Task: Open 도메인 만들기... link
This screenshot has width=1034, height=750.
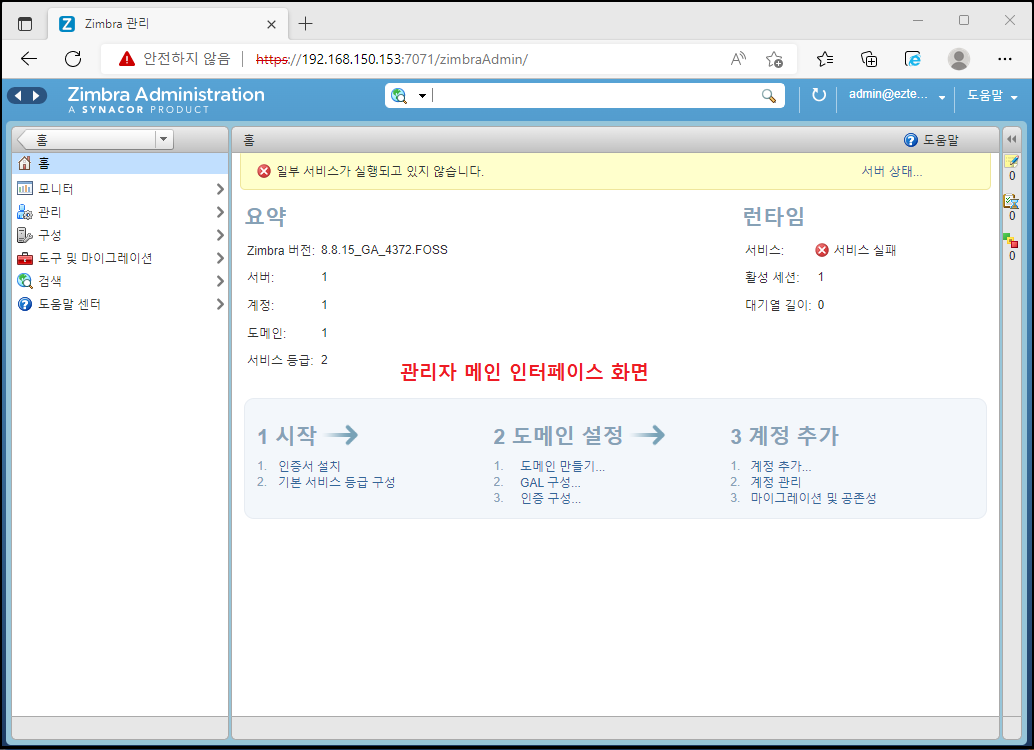Action: 563,466
